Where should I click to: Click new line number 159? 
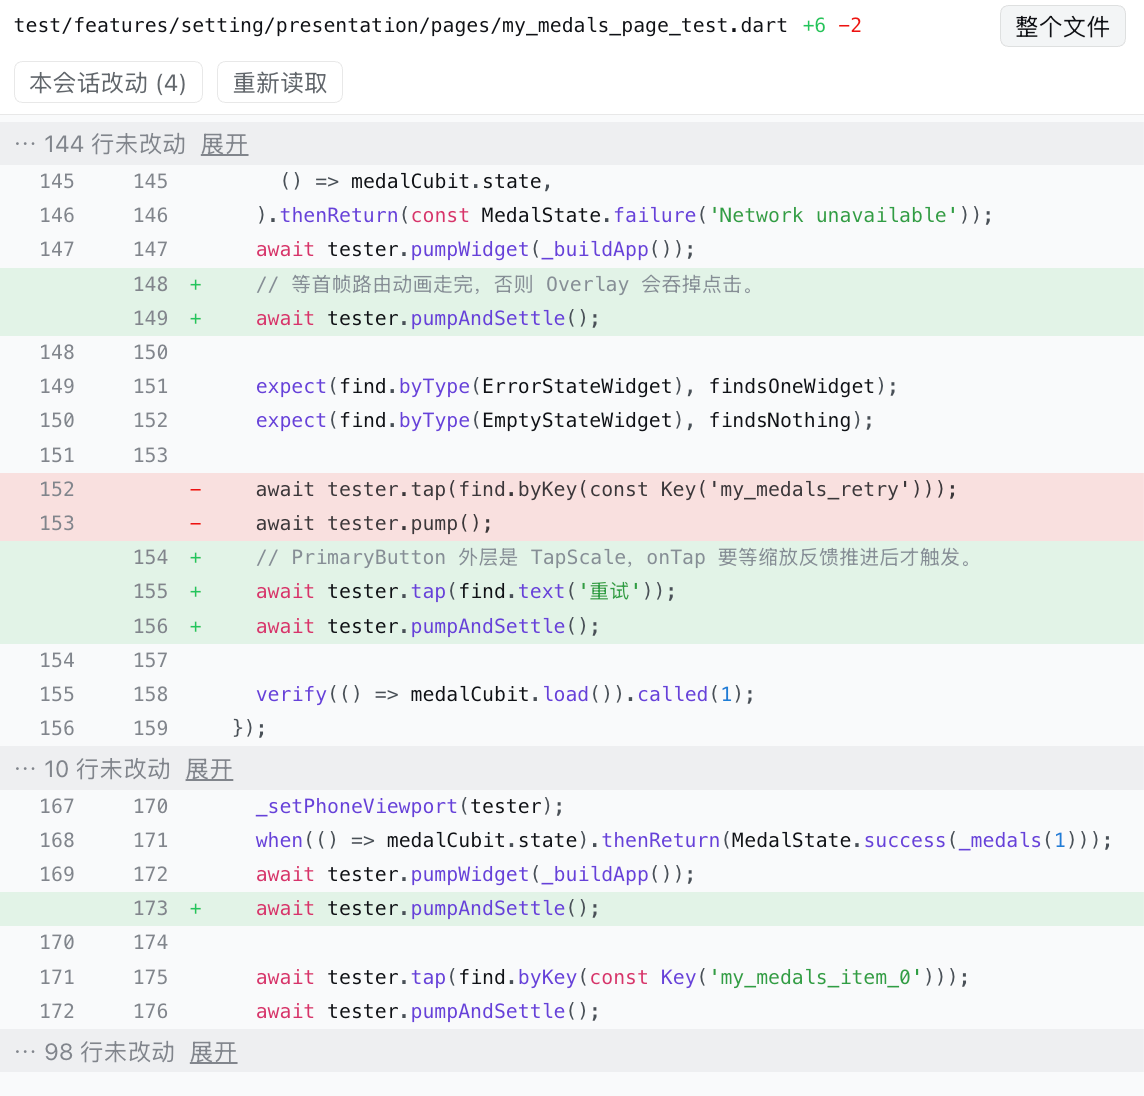point(150,728)
